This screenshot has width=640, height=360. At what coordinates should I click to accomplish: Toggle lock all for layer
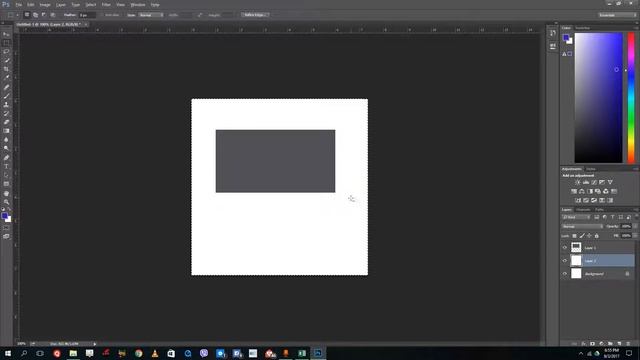[x=597, y=236]
